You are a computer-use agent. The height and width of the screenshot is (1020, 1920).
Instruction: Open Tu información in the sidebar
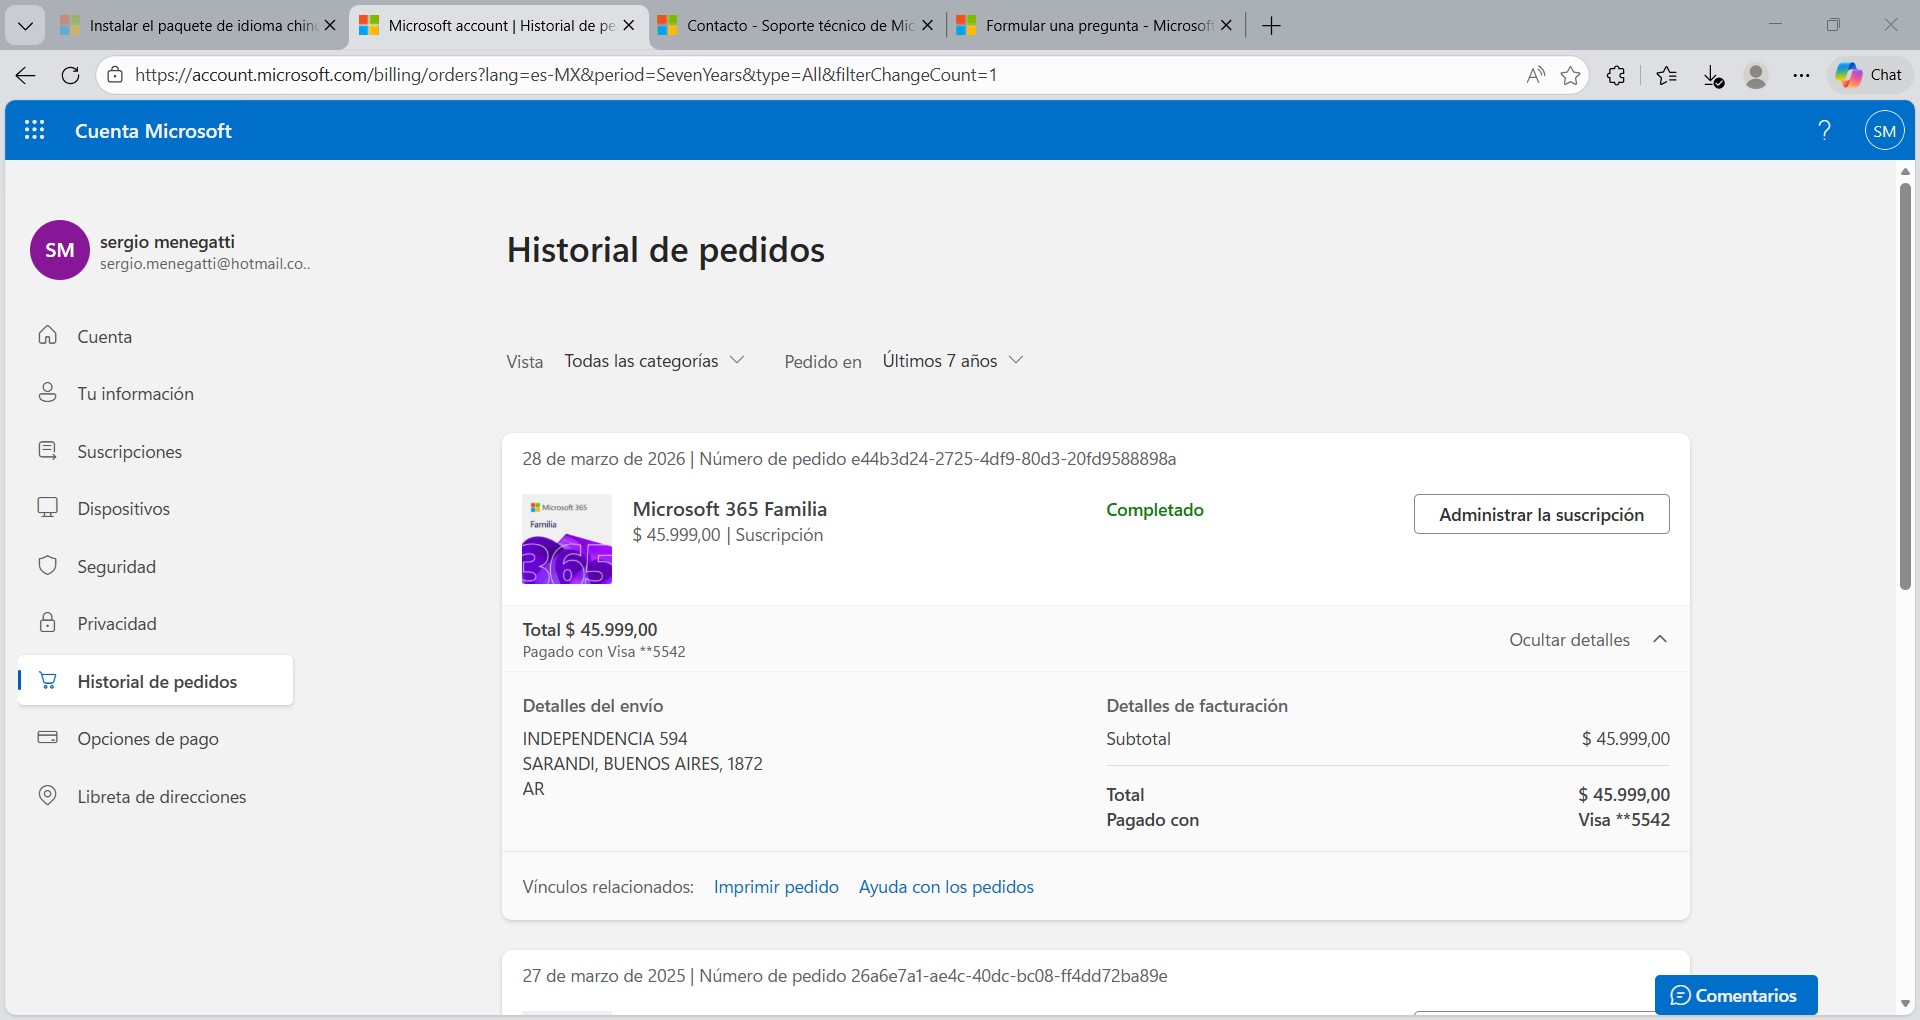(x=155, y=394)
